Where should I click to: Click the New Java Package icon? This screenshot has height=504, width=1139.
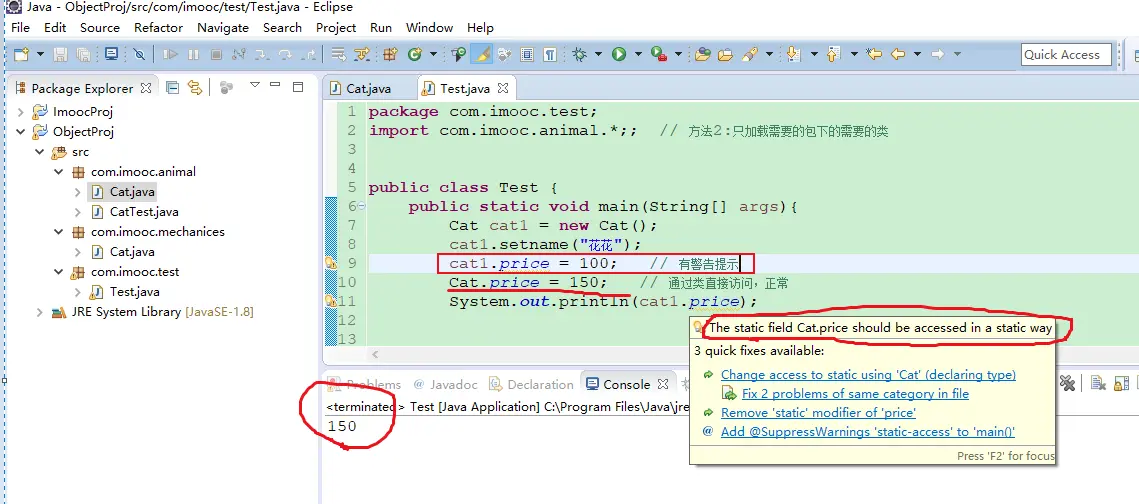point(390,54)
